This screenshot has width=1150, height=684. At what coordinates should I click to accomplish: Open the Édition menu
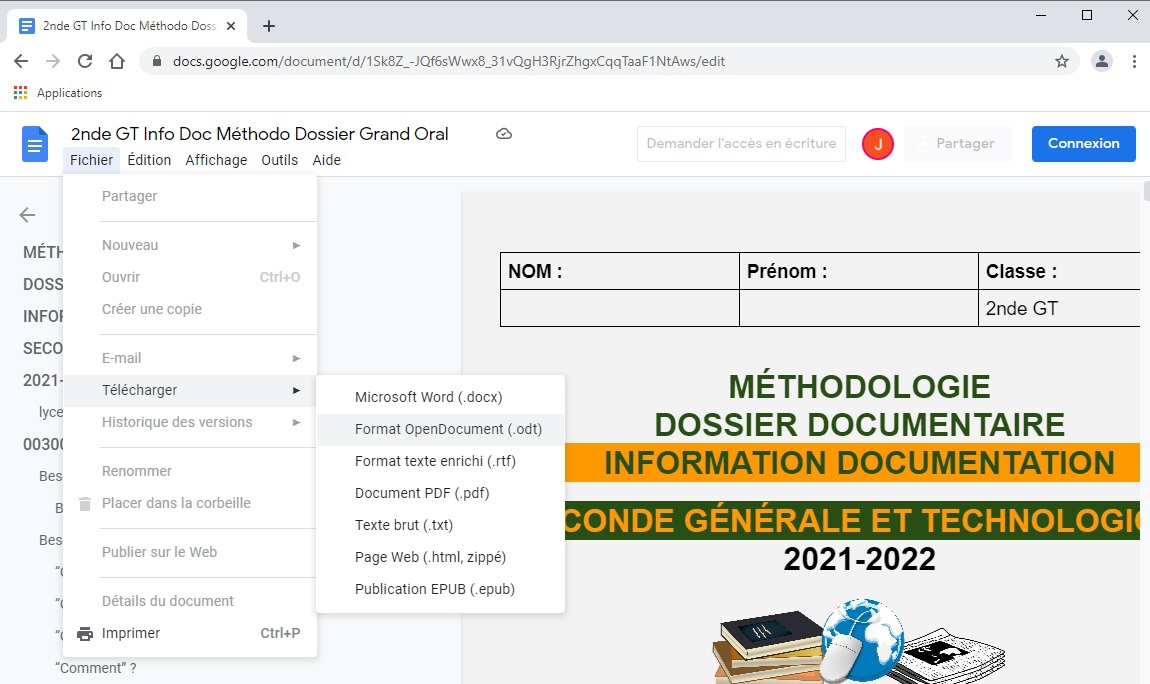click(x=149, y=160)
